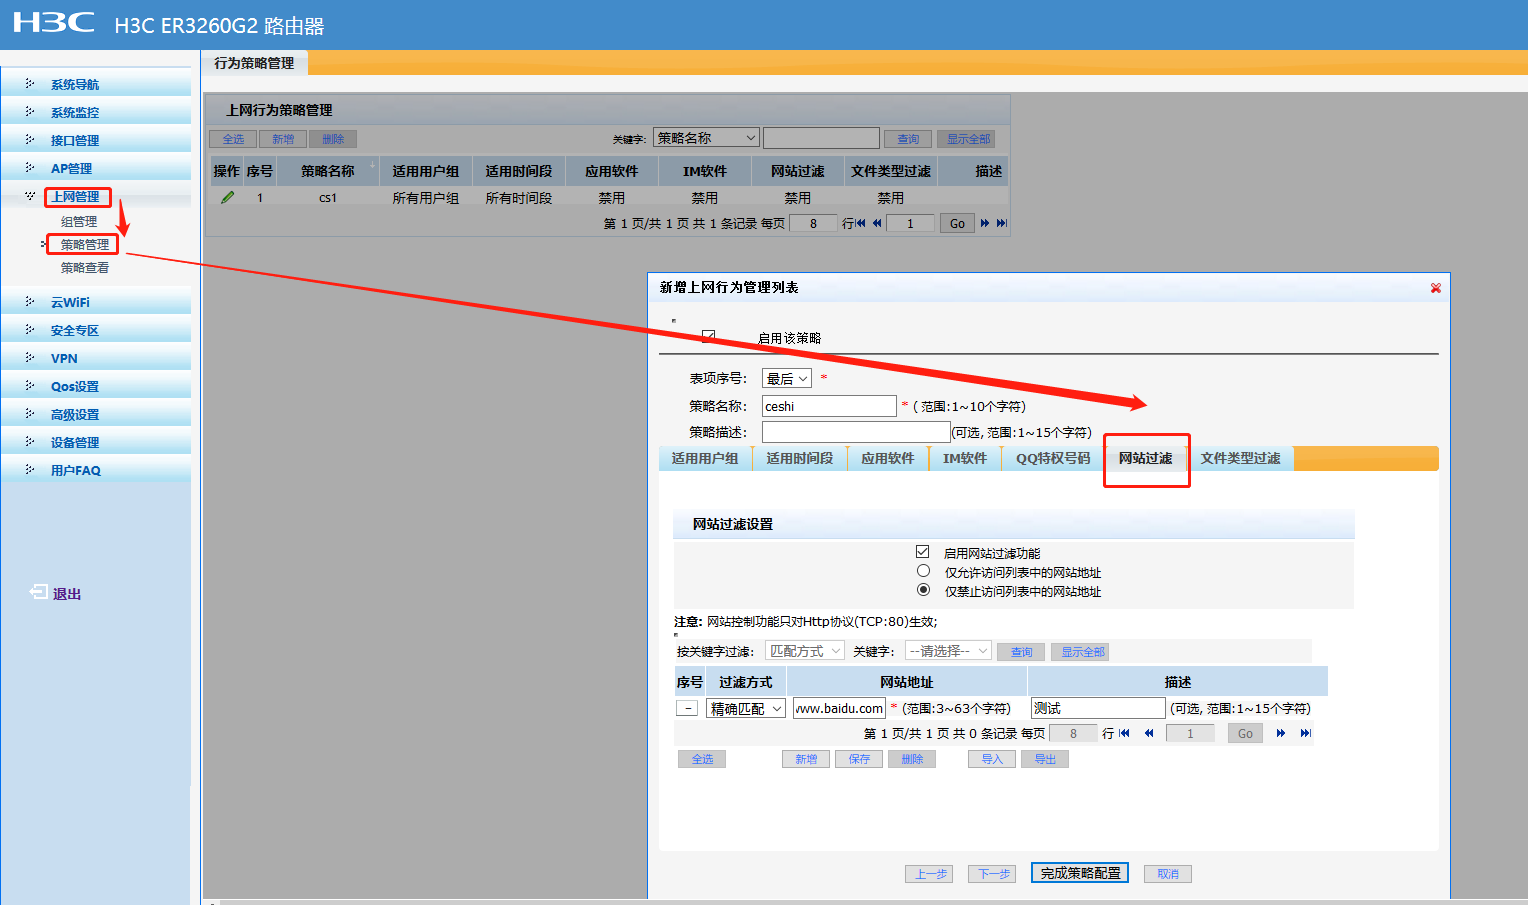Toggle the 启用网站过滤功能 checkbox

(923, 552)
